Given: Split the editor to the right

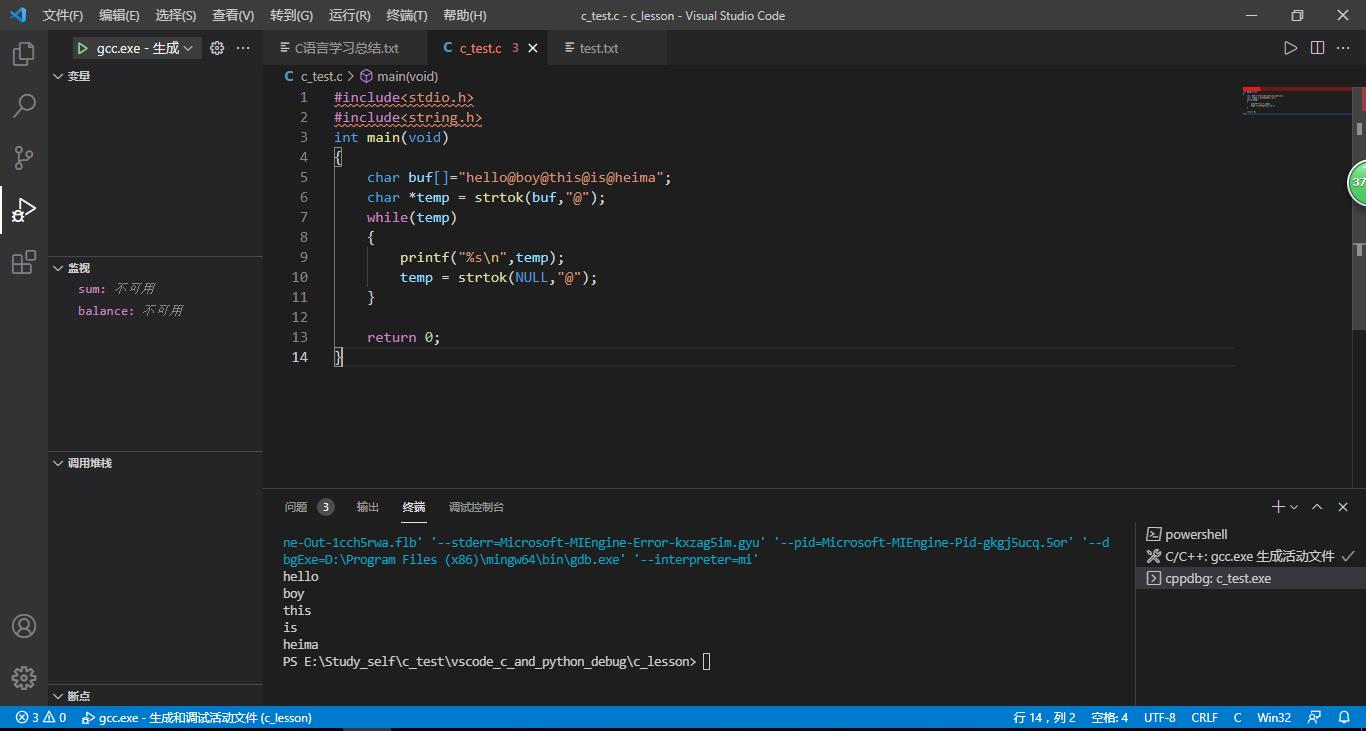Looking at the screenshot, I should point(1317,48).
